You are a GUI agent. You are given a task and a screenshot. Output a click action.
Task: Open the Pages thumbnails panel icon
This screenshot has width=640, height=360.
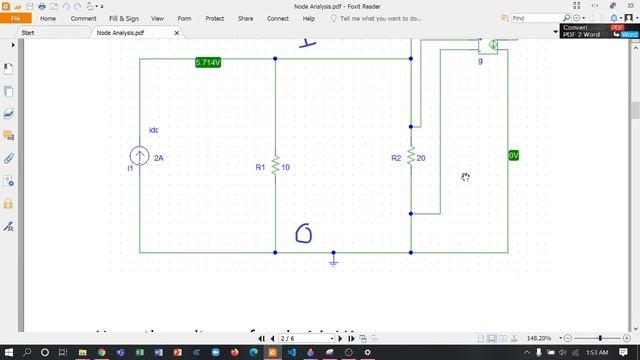point(8,91)
